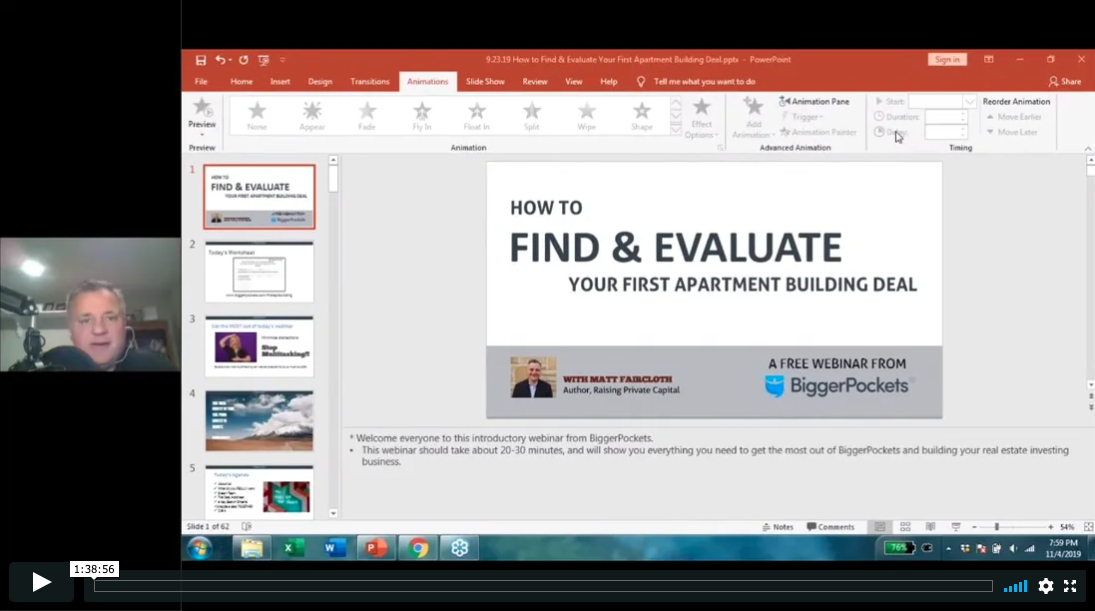Open the Add Animation dropdown
This screenshot has width=1095, height=611.
pyautogui.click(x=753, y=119)
